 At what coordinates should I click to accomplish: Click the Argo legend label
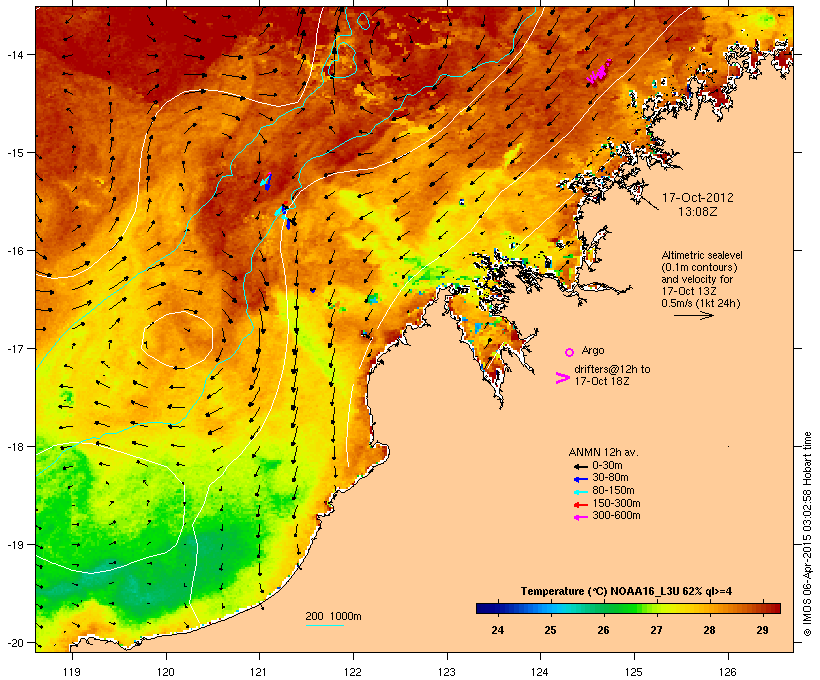click(x=593, y=350)
